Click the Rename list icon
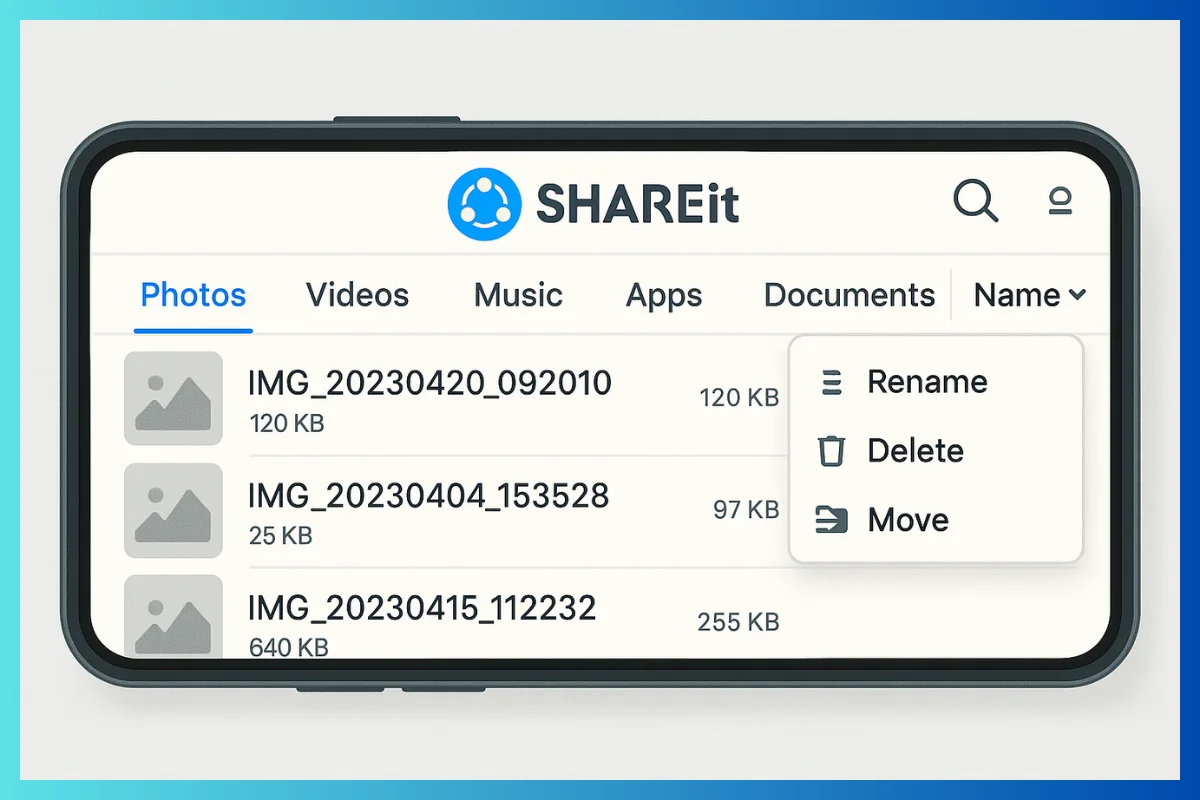The image size is (1200, 800). pyautogui.click(x=831, y=382)
